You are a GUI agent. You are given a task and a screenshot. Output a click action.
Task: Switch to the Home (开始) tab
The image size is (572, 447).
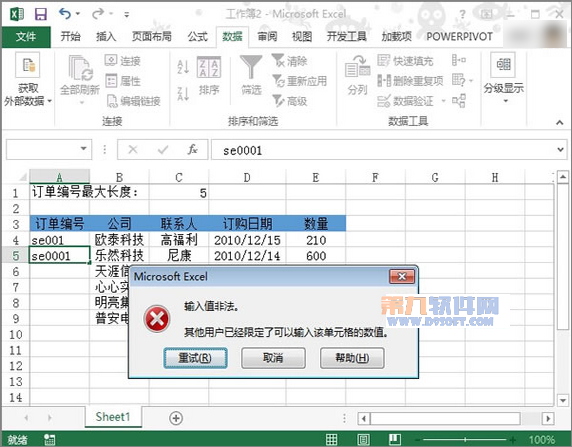pos(70,36)
